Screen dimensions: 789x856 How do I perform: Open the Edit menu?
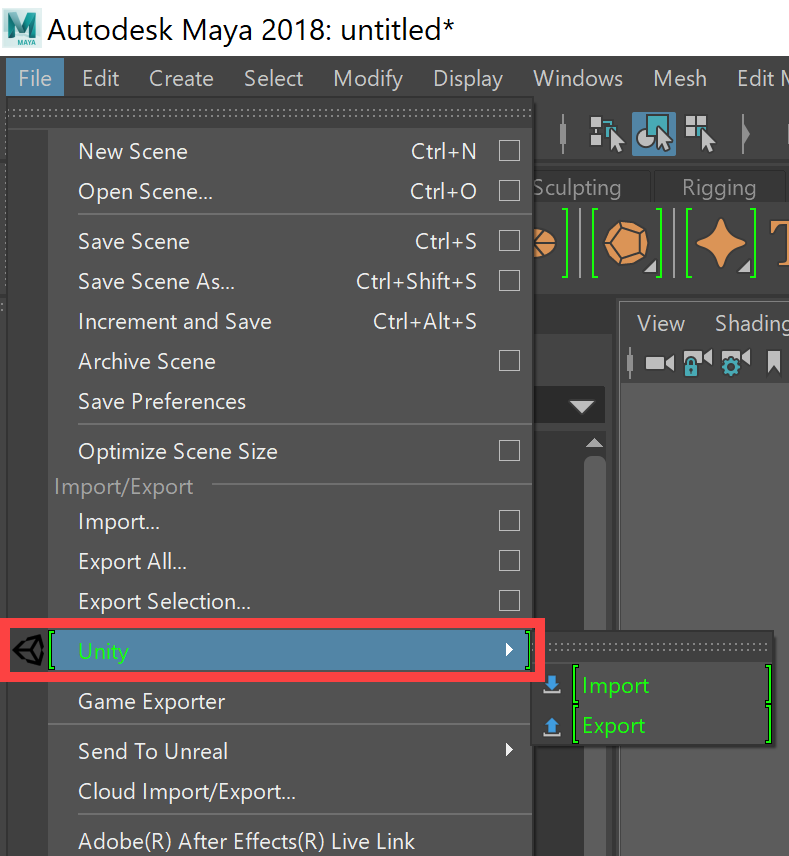click(100, 79)
